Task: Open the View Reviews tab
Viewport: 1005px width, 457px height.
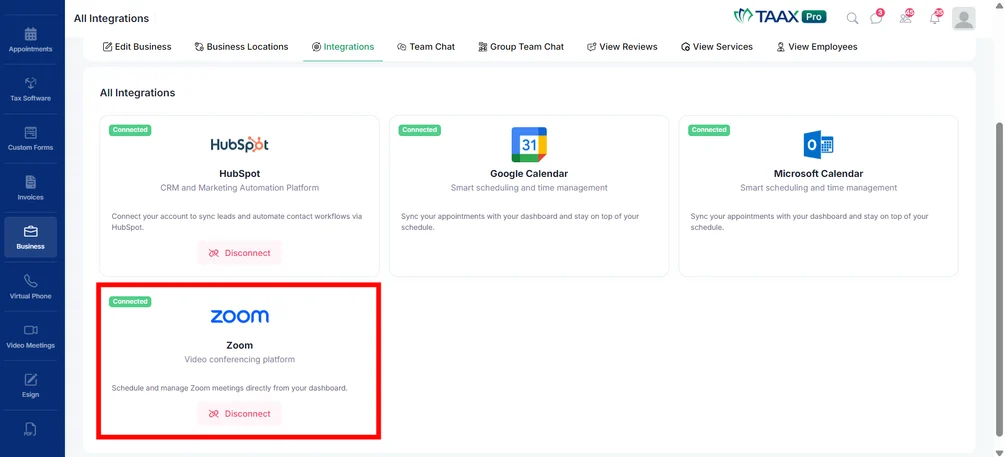Action: (x=622, y=47)
